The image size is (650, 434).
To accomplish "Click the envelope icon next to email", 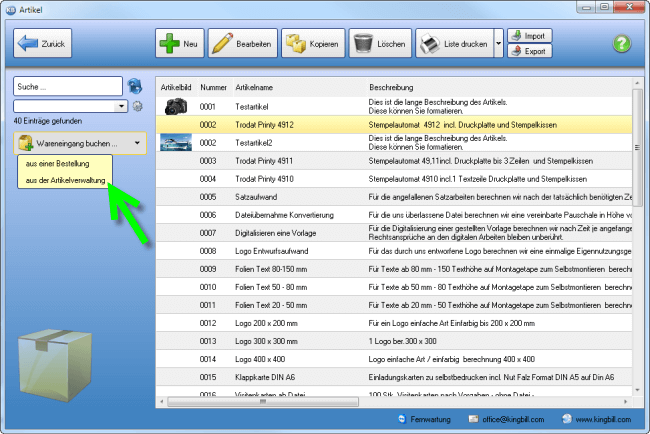I will click(473, 419).
